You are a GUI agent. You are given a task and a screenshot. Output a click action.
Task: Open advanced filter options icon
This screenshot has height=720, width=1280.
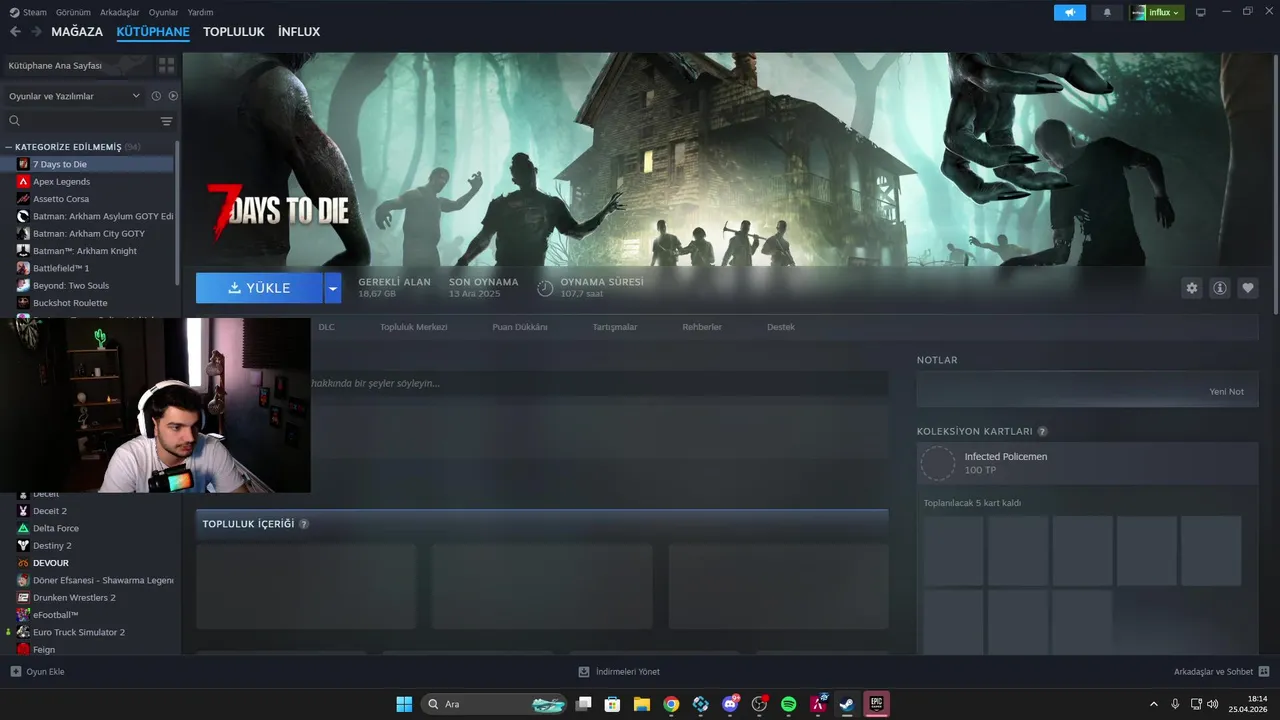click(x=166, y=121)
